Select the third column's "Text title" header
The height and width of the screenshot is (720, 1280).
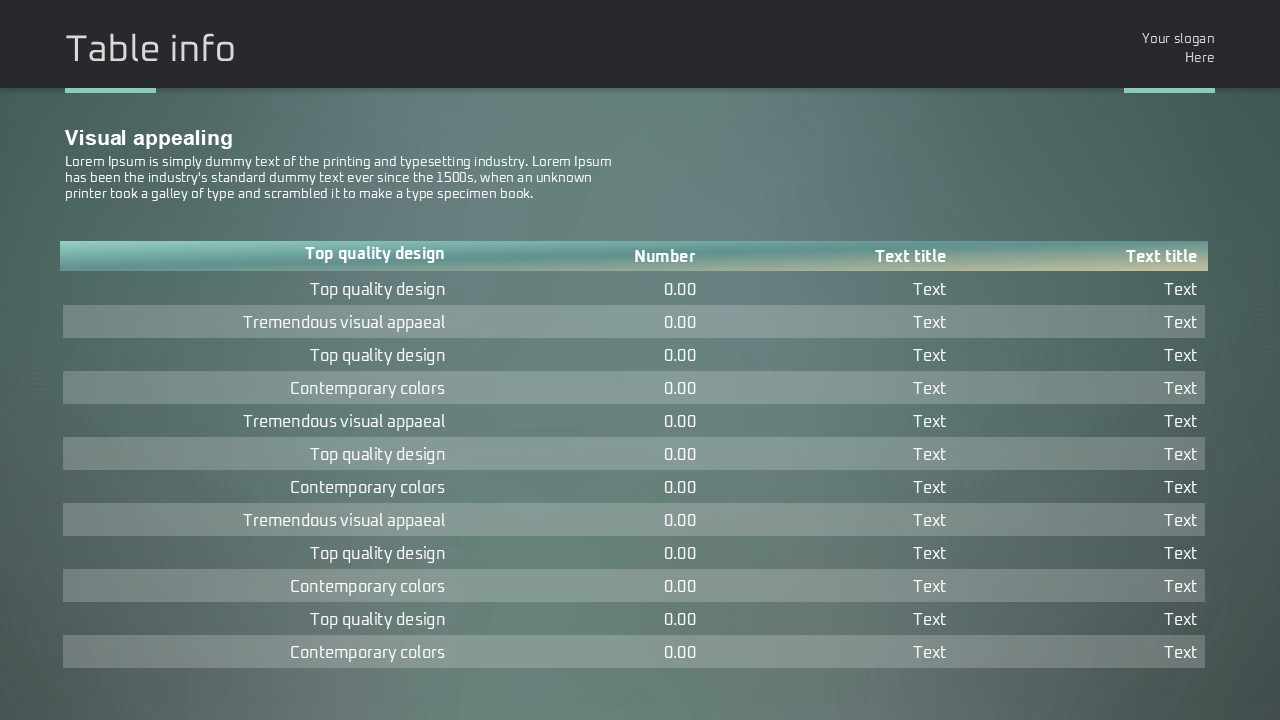[x=910, y=257]
